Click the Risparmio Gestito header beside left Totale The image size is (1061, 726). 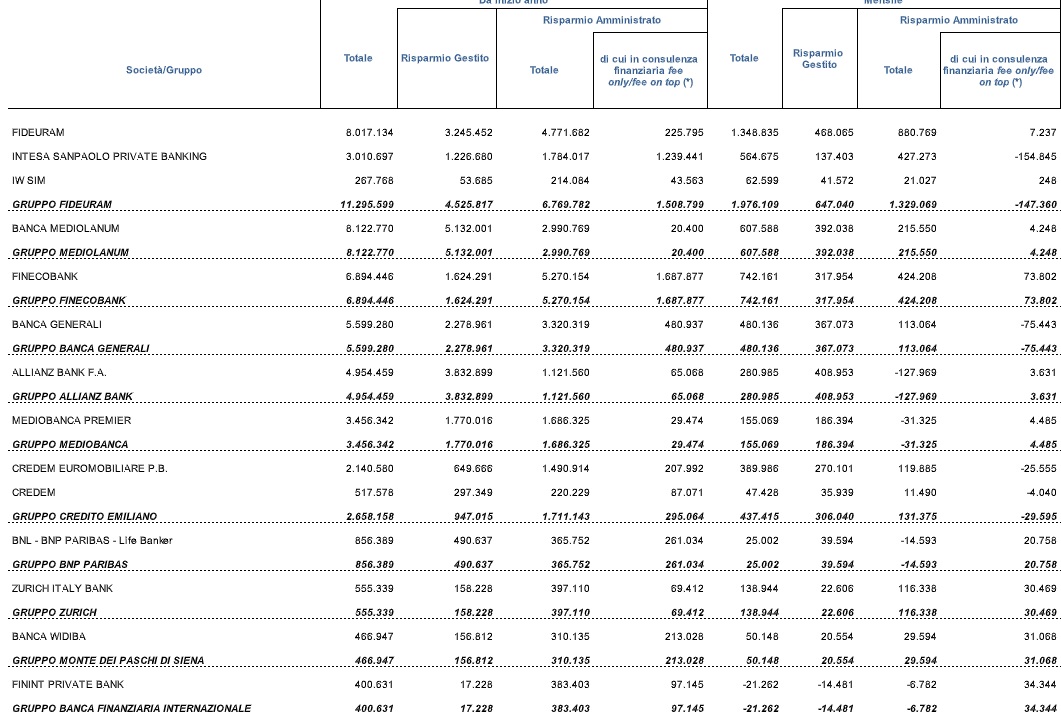point(445,58)
